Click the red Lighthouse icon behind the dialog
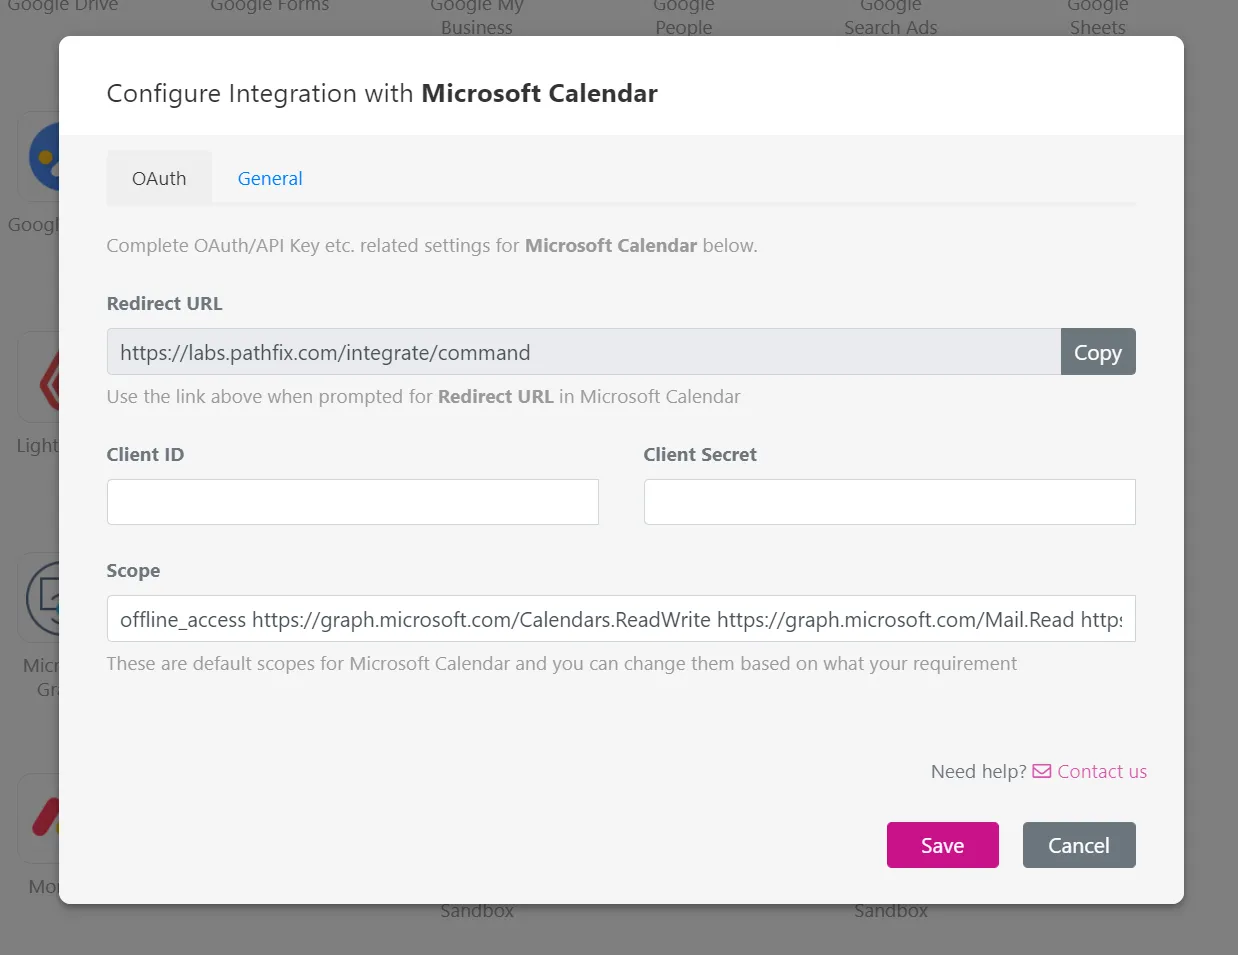 49,380
